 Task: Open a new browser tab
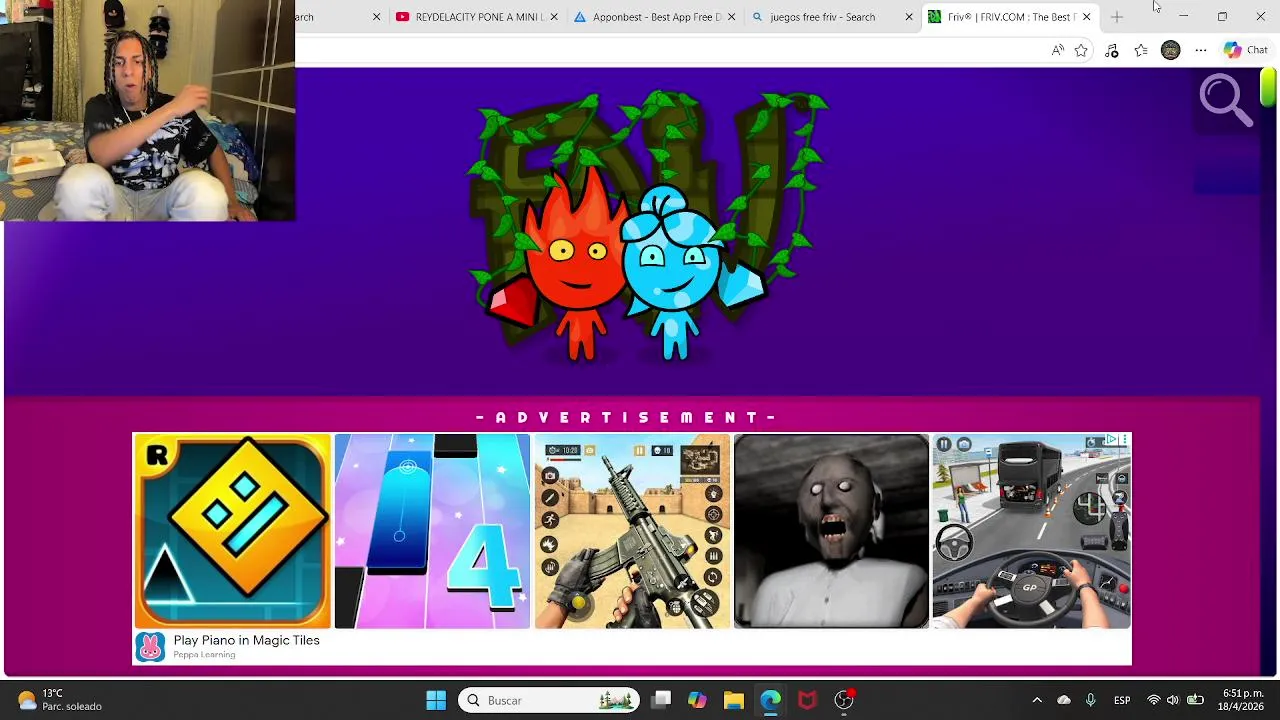(1117, 17)
